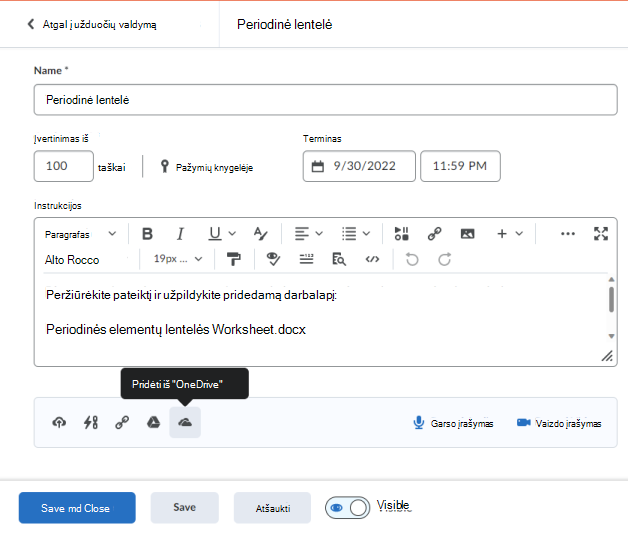This screenshot has height=534, width=628.
Task: Attach an existing activity with the lightning icon
Action: click(91, 423)
